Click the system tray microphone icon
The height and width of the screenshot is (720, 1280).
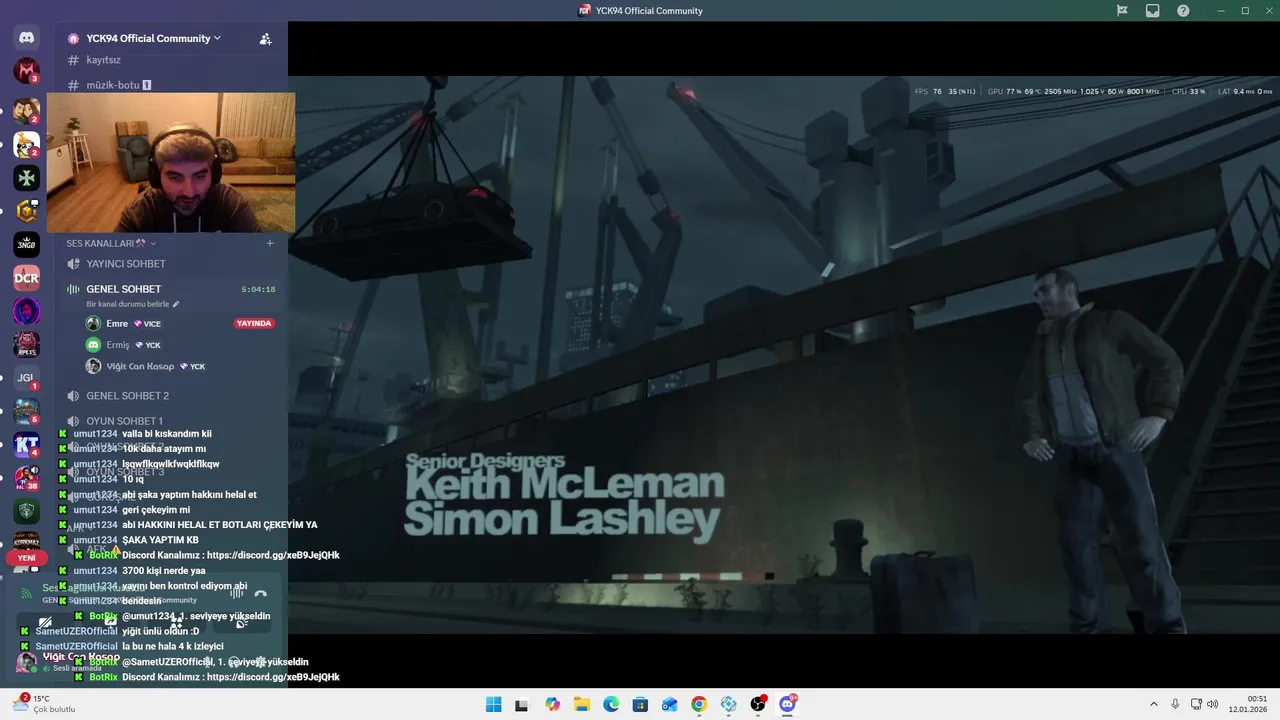[1175, 704]
